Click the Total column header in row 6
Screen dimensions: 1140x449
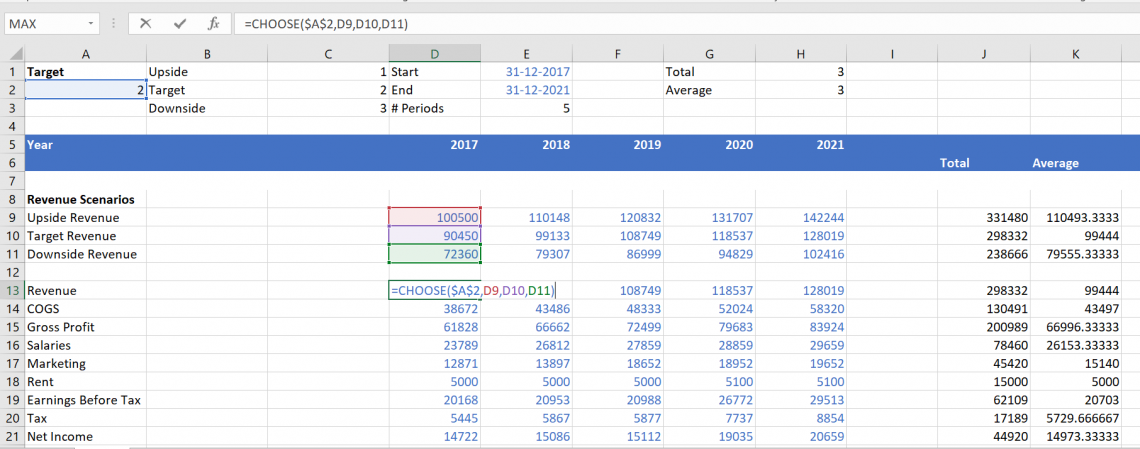[954, 162]
